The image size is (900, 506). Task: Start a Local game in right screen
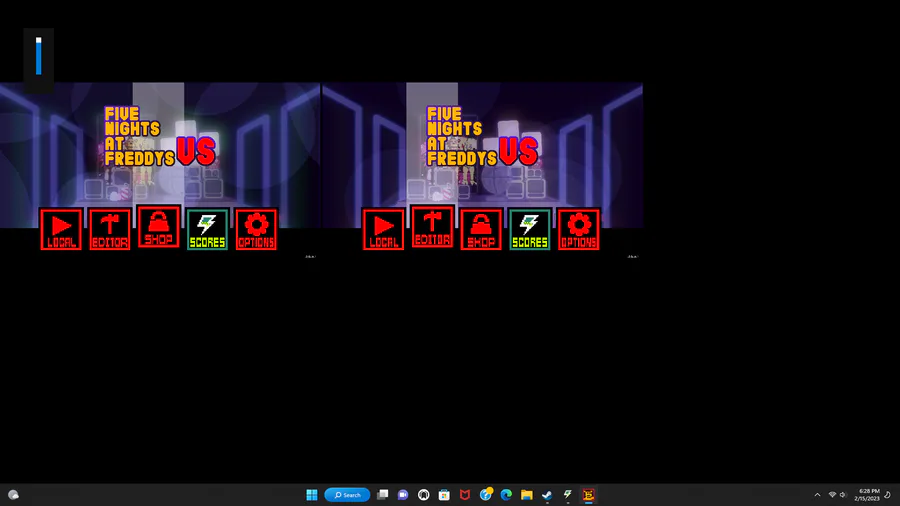tap(383, 229)
